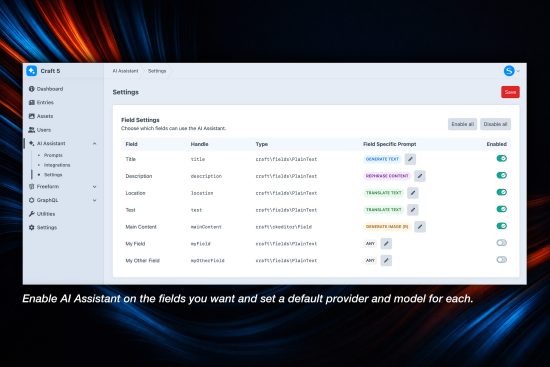The width and height of the screenshot is (550, 367).
Task: Click the Settings breadcrumb link
Action: (x=157, y=71)
